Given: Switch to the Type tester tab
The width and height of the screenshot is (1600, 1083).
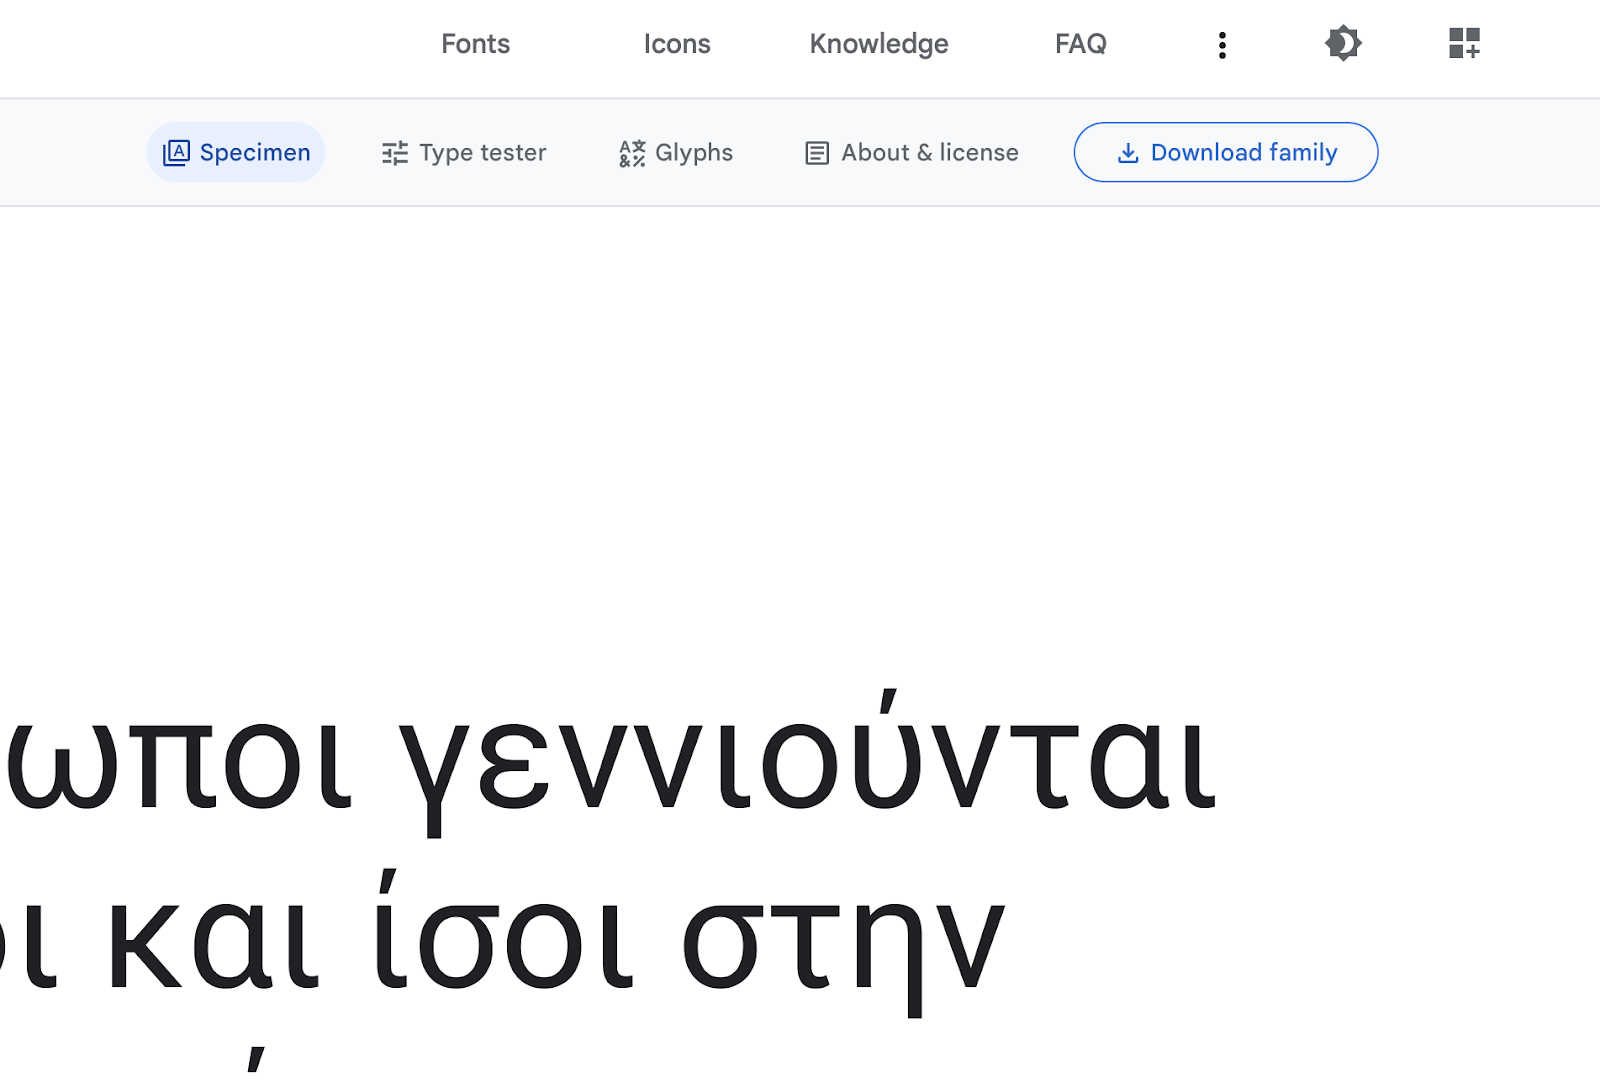Looking at the screenshot, I should tap(464, 152).
